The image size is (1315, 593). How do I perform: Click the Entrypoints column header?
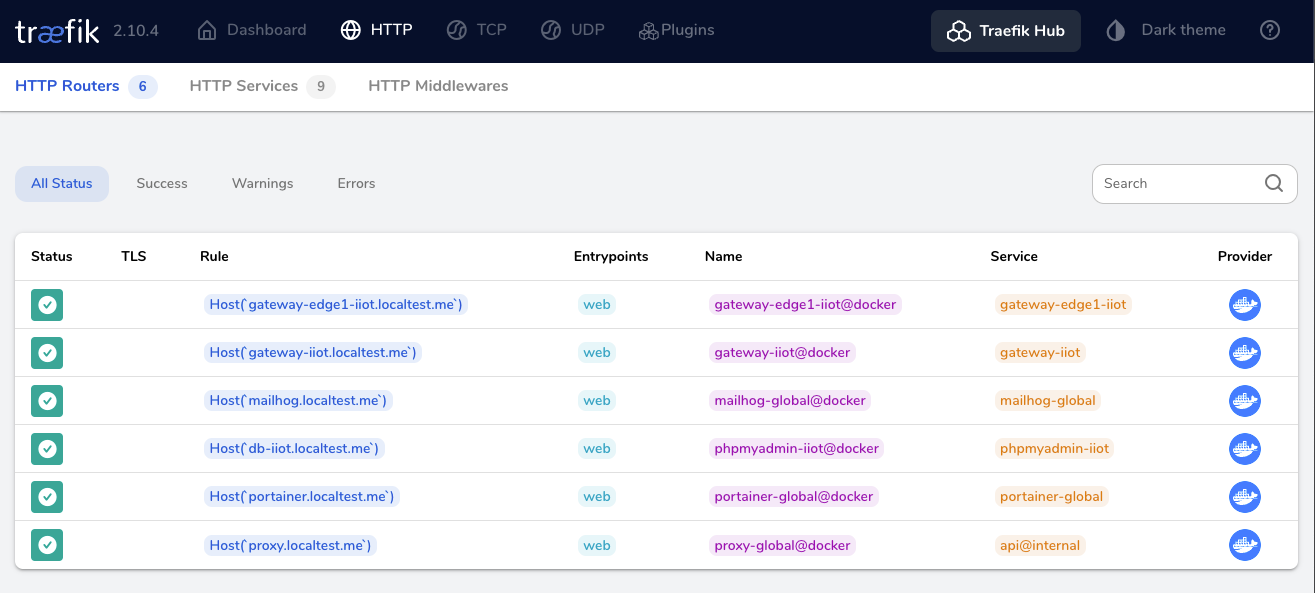(611, 256)
